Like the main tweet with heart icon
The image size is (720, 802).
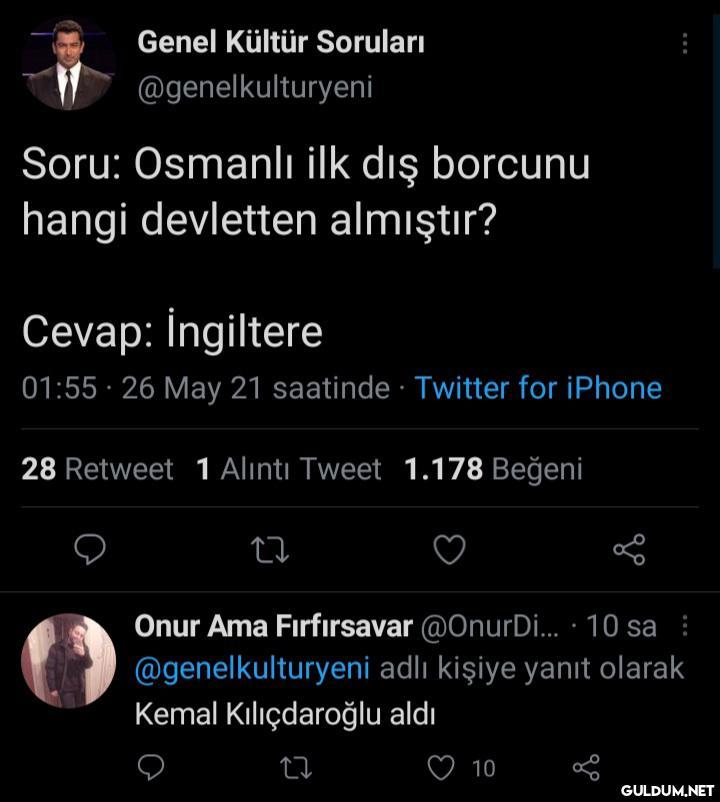449,549
